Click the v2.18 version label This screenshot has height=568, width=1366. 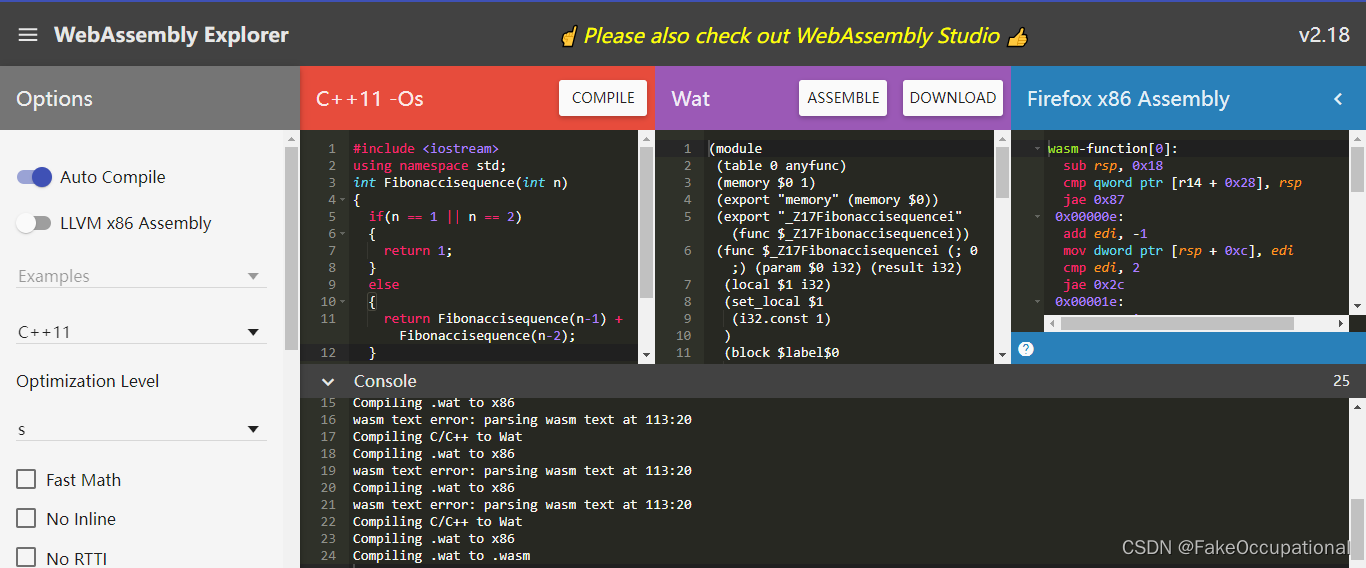(x=1324, y=35)
